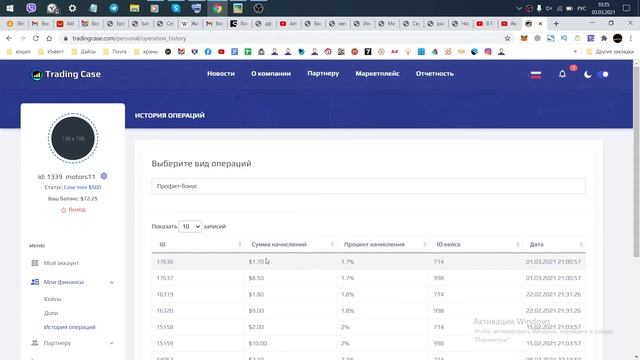Open Skype from the taskbar
This screenshot has width=640, height=360.
(176, 8)
